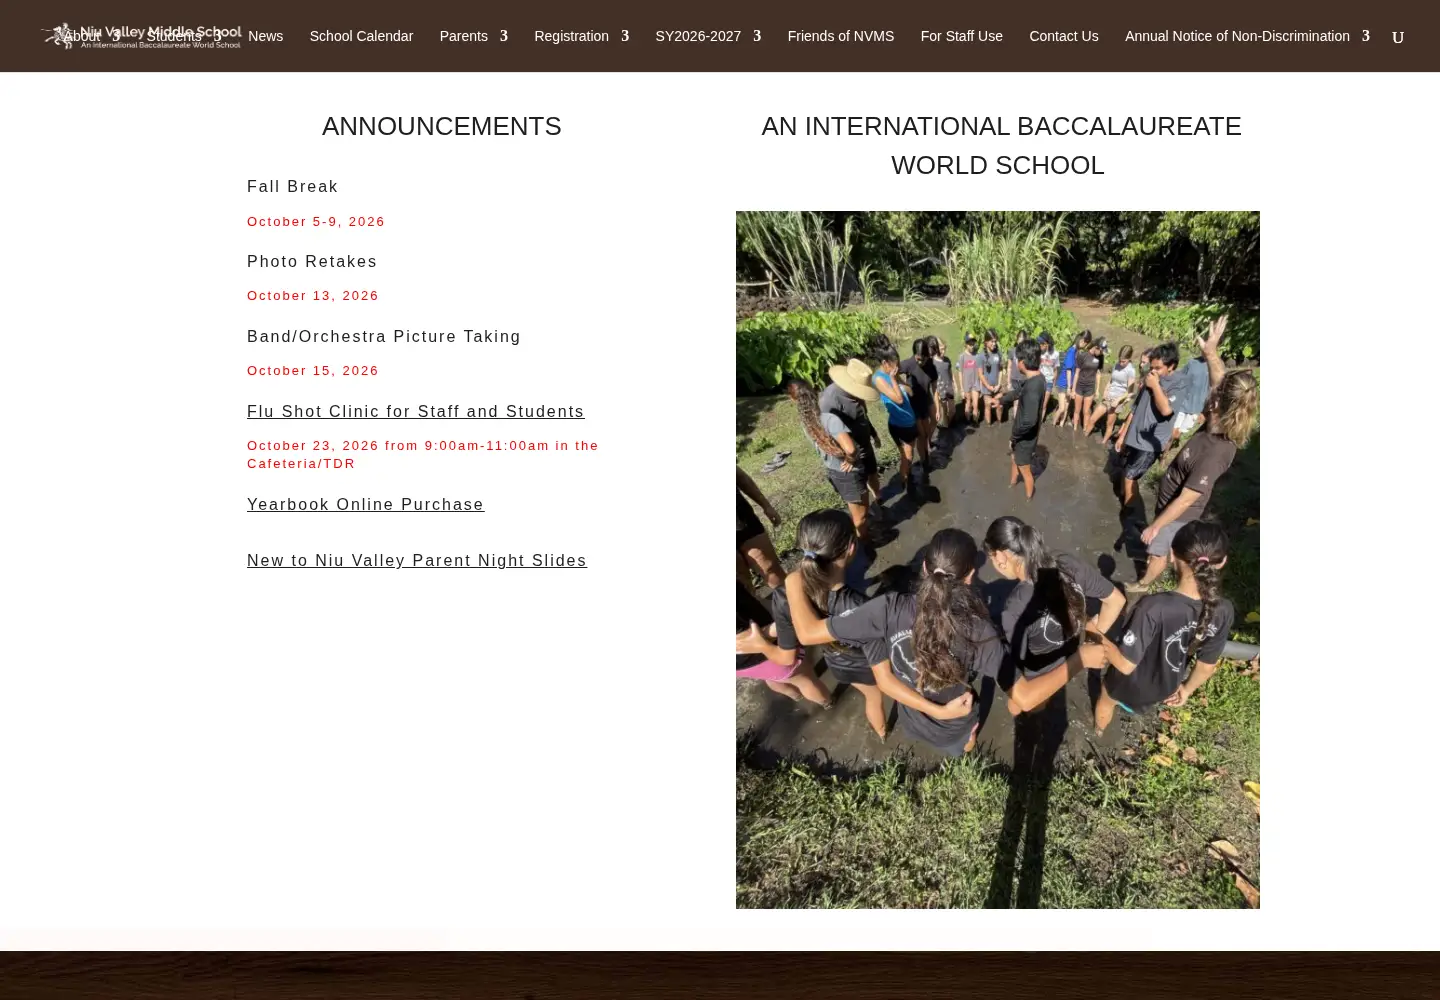Click the ANNOUNCEMENTS heading
The height and width of the screenshot is (1000, 1440).
pyautogui.click(x=442, y=126)
